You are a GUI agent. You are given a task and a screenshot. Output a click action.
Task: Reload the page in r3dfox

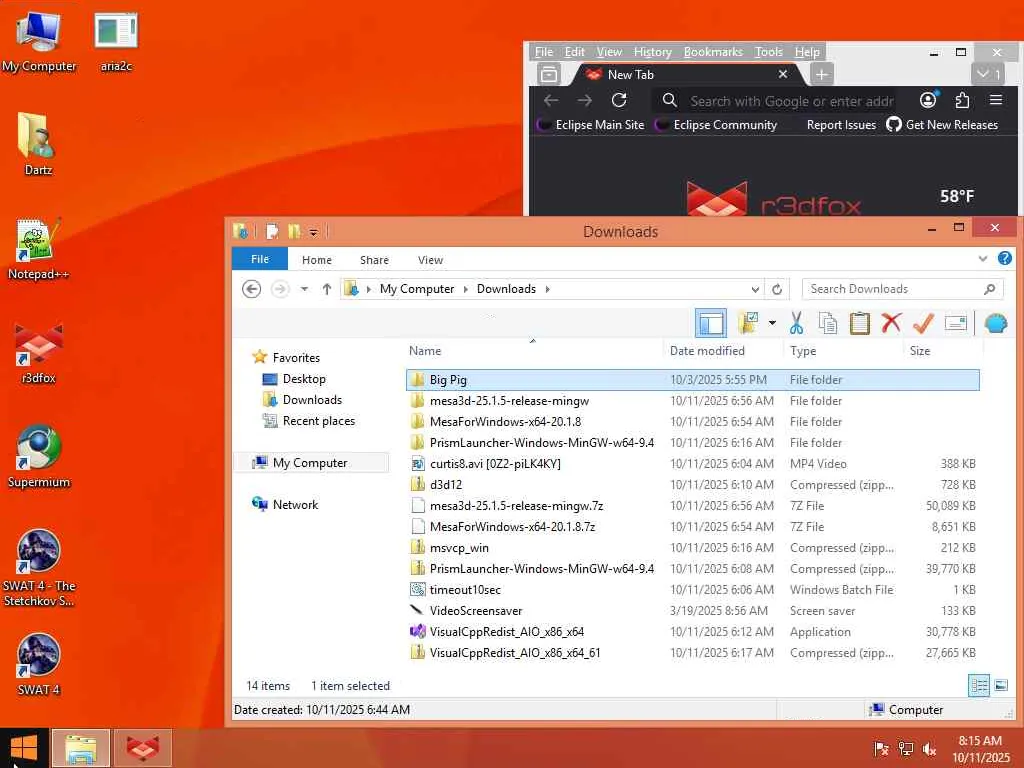click(x=619, y=100)
